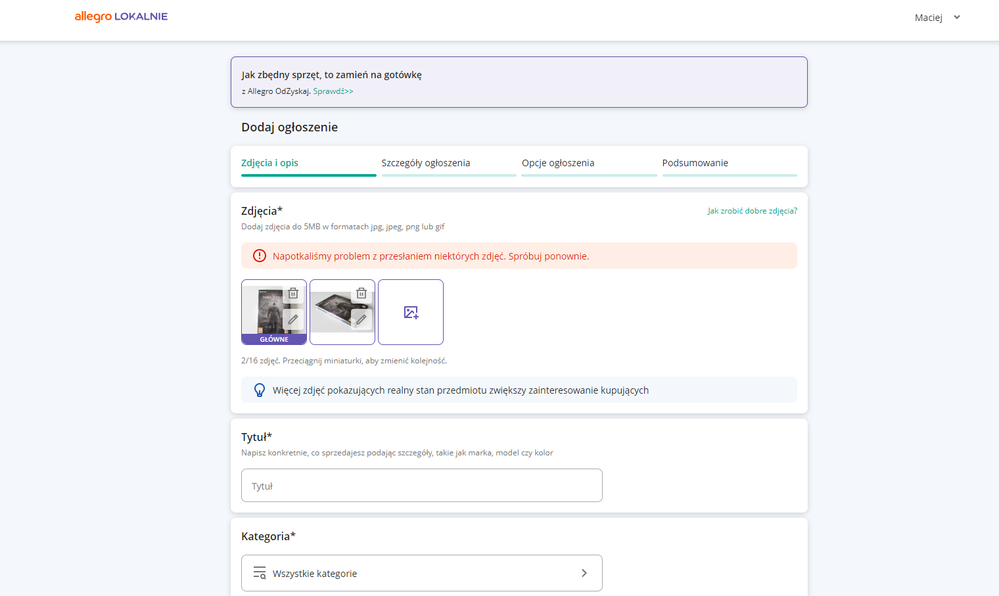Delete the first photo marked GŁÓWNE
Viewport: 999px width, 596px height.
pyautogui.click(x=293, y=293)
